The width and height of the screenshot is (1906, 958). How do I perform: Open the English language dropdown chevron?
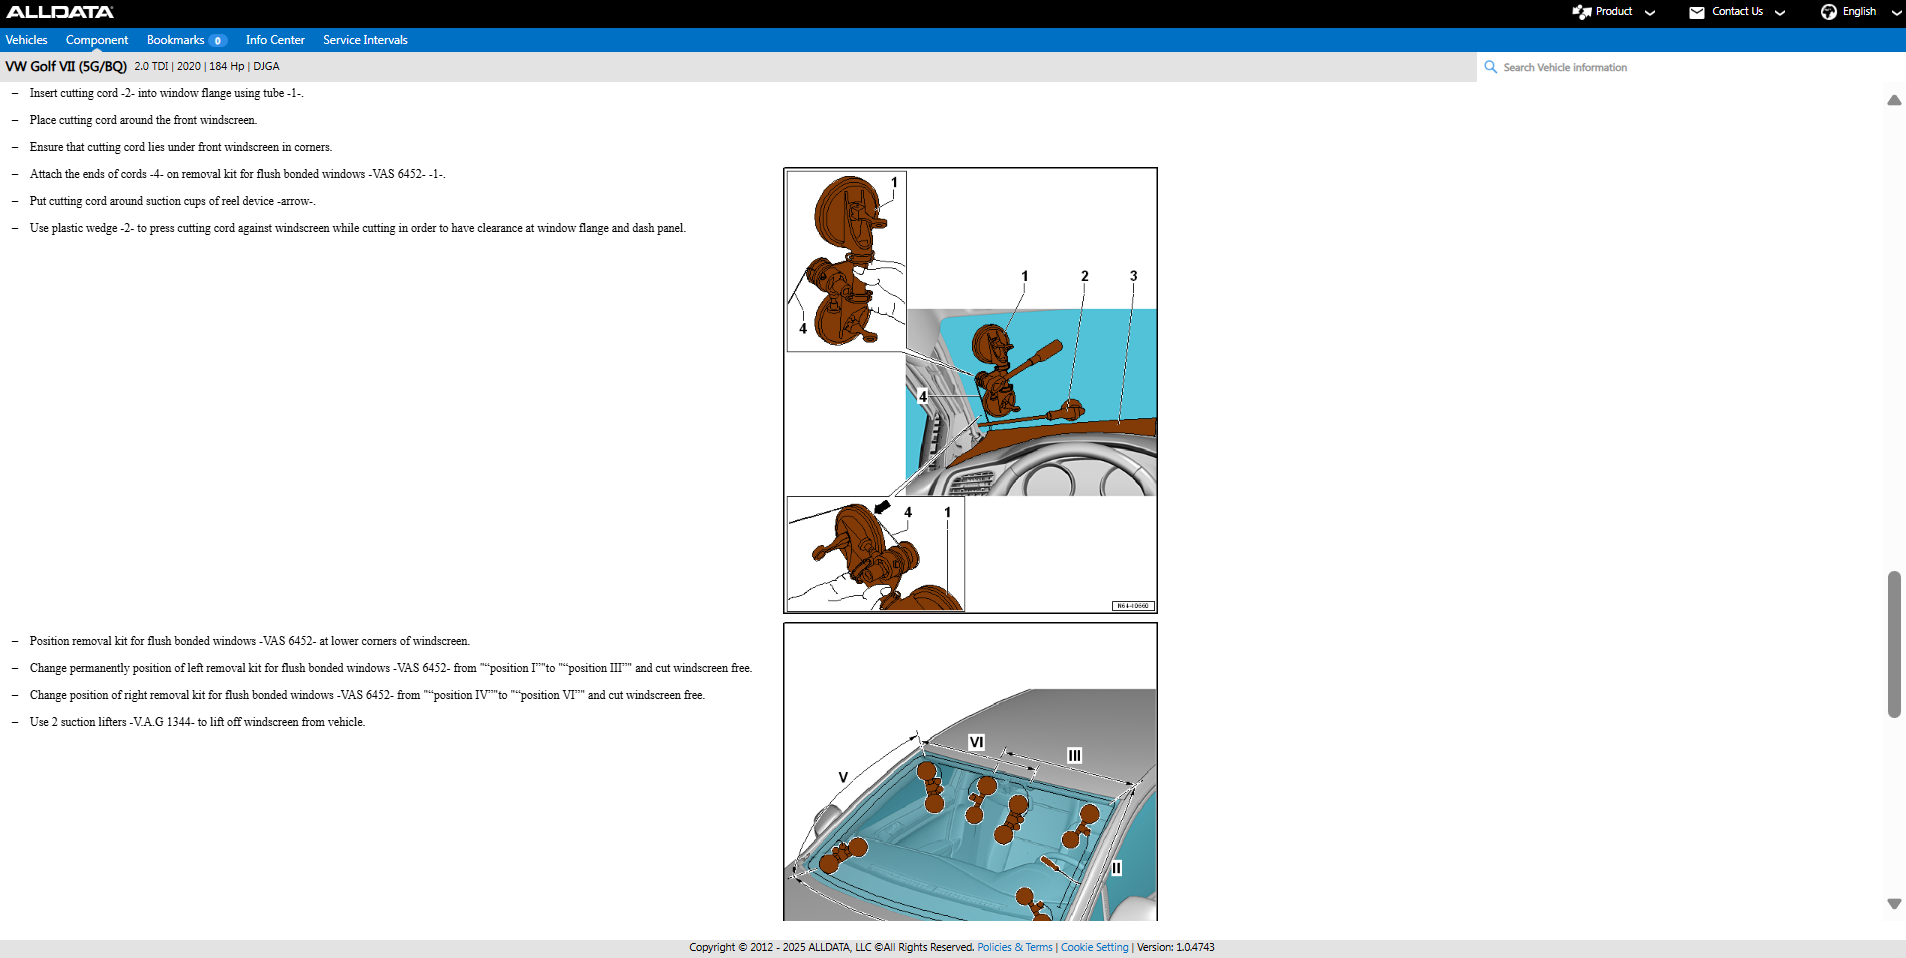1895,13
